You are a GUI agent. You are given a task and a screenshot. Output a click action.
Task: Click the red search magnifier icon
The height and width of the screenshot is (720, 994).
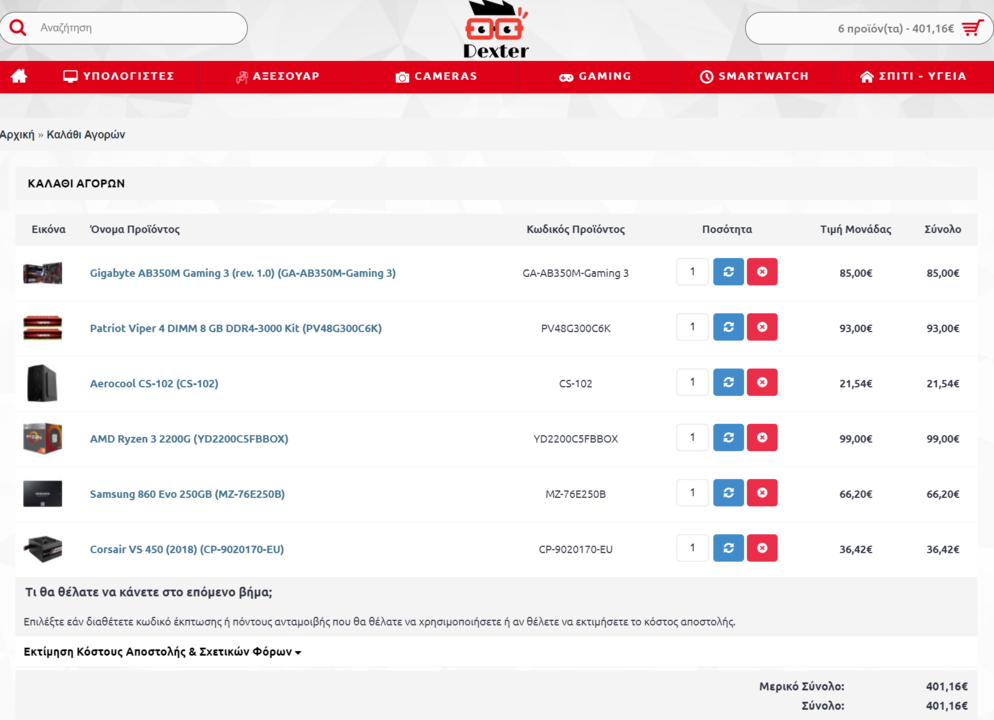pyautogui.click(x=18, y=28)
